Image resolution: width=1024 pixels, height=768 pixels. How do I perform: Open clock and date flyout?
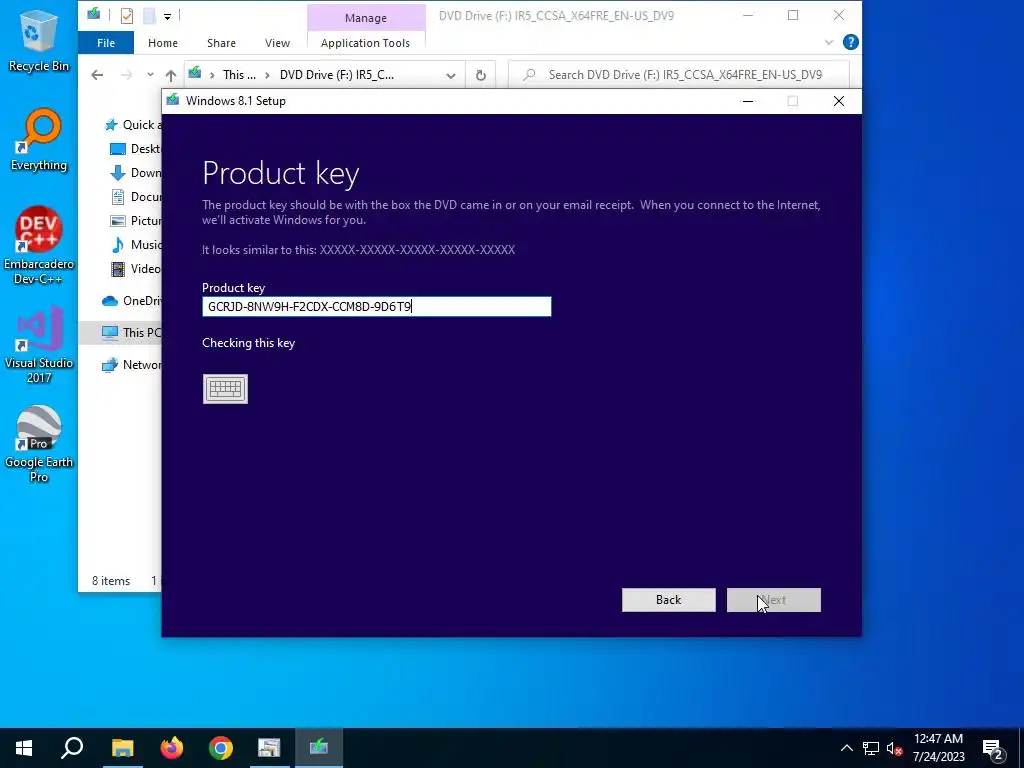click(x=938, y=748)
